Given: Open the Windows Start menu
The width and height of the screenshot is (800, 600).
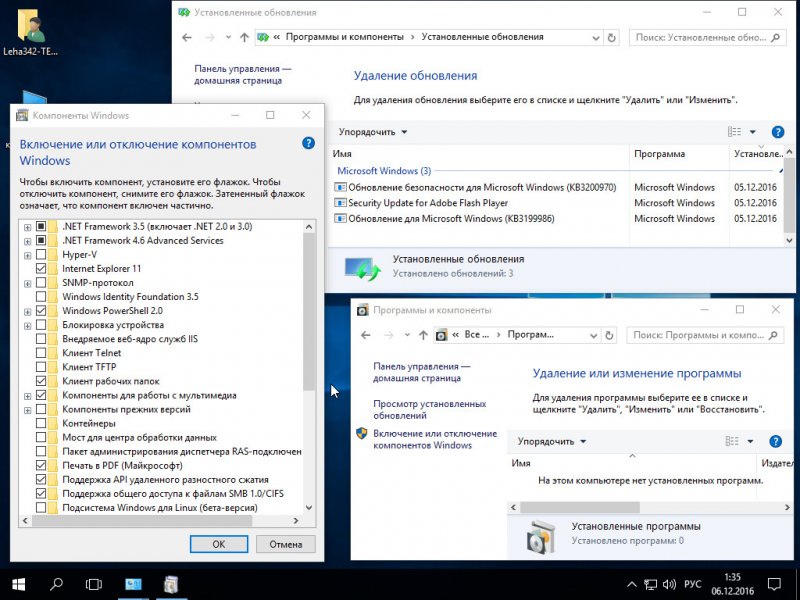Looking at the screenshot, I should point(18,584).
